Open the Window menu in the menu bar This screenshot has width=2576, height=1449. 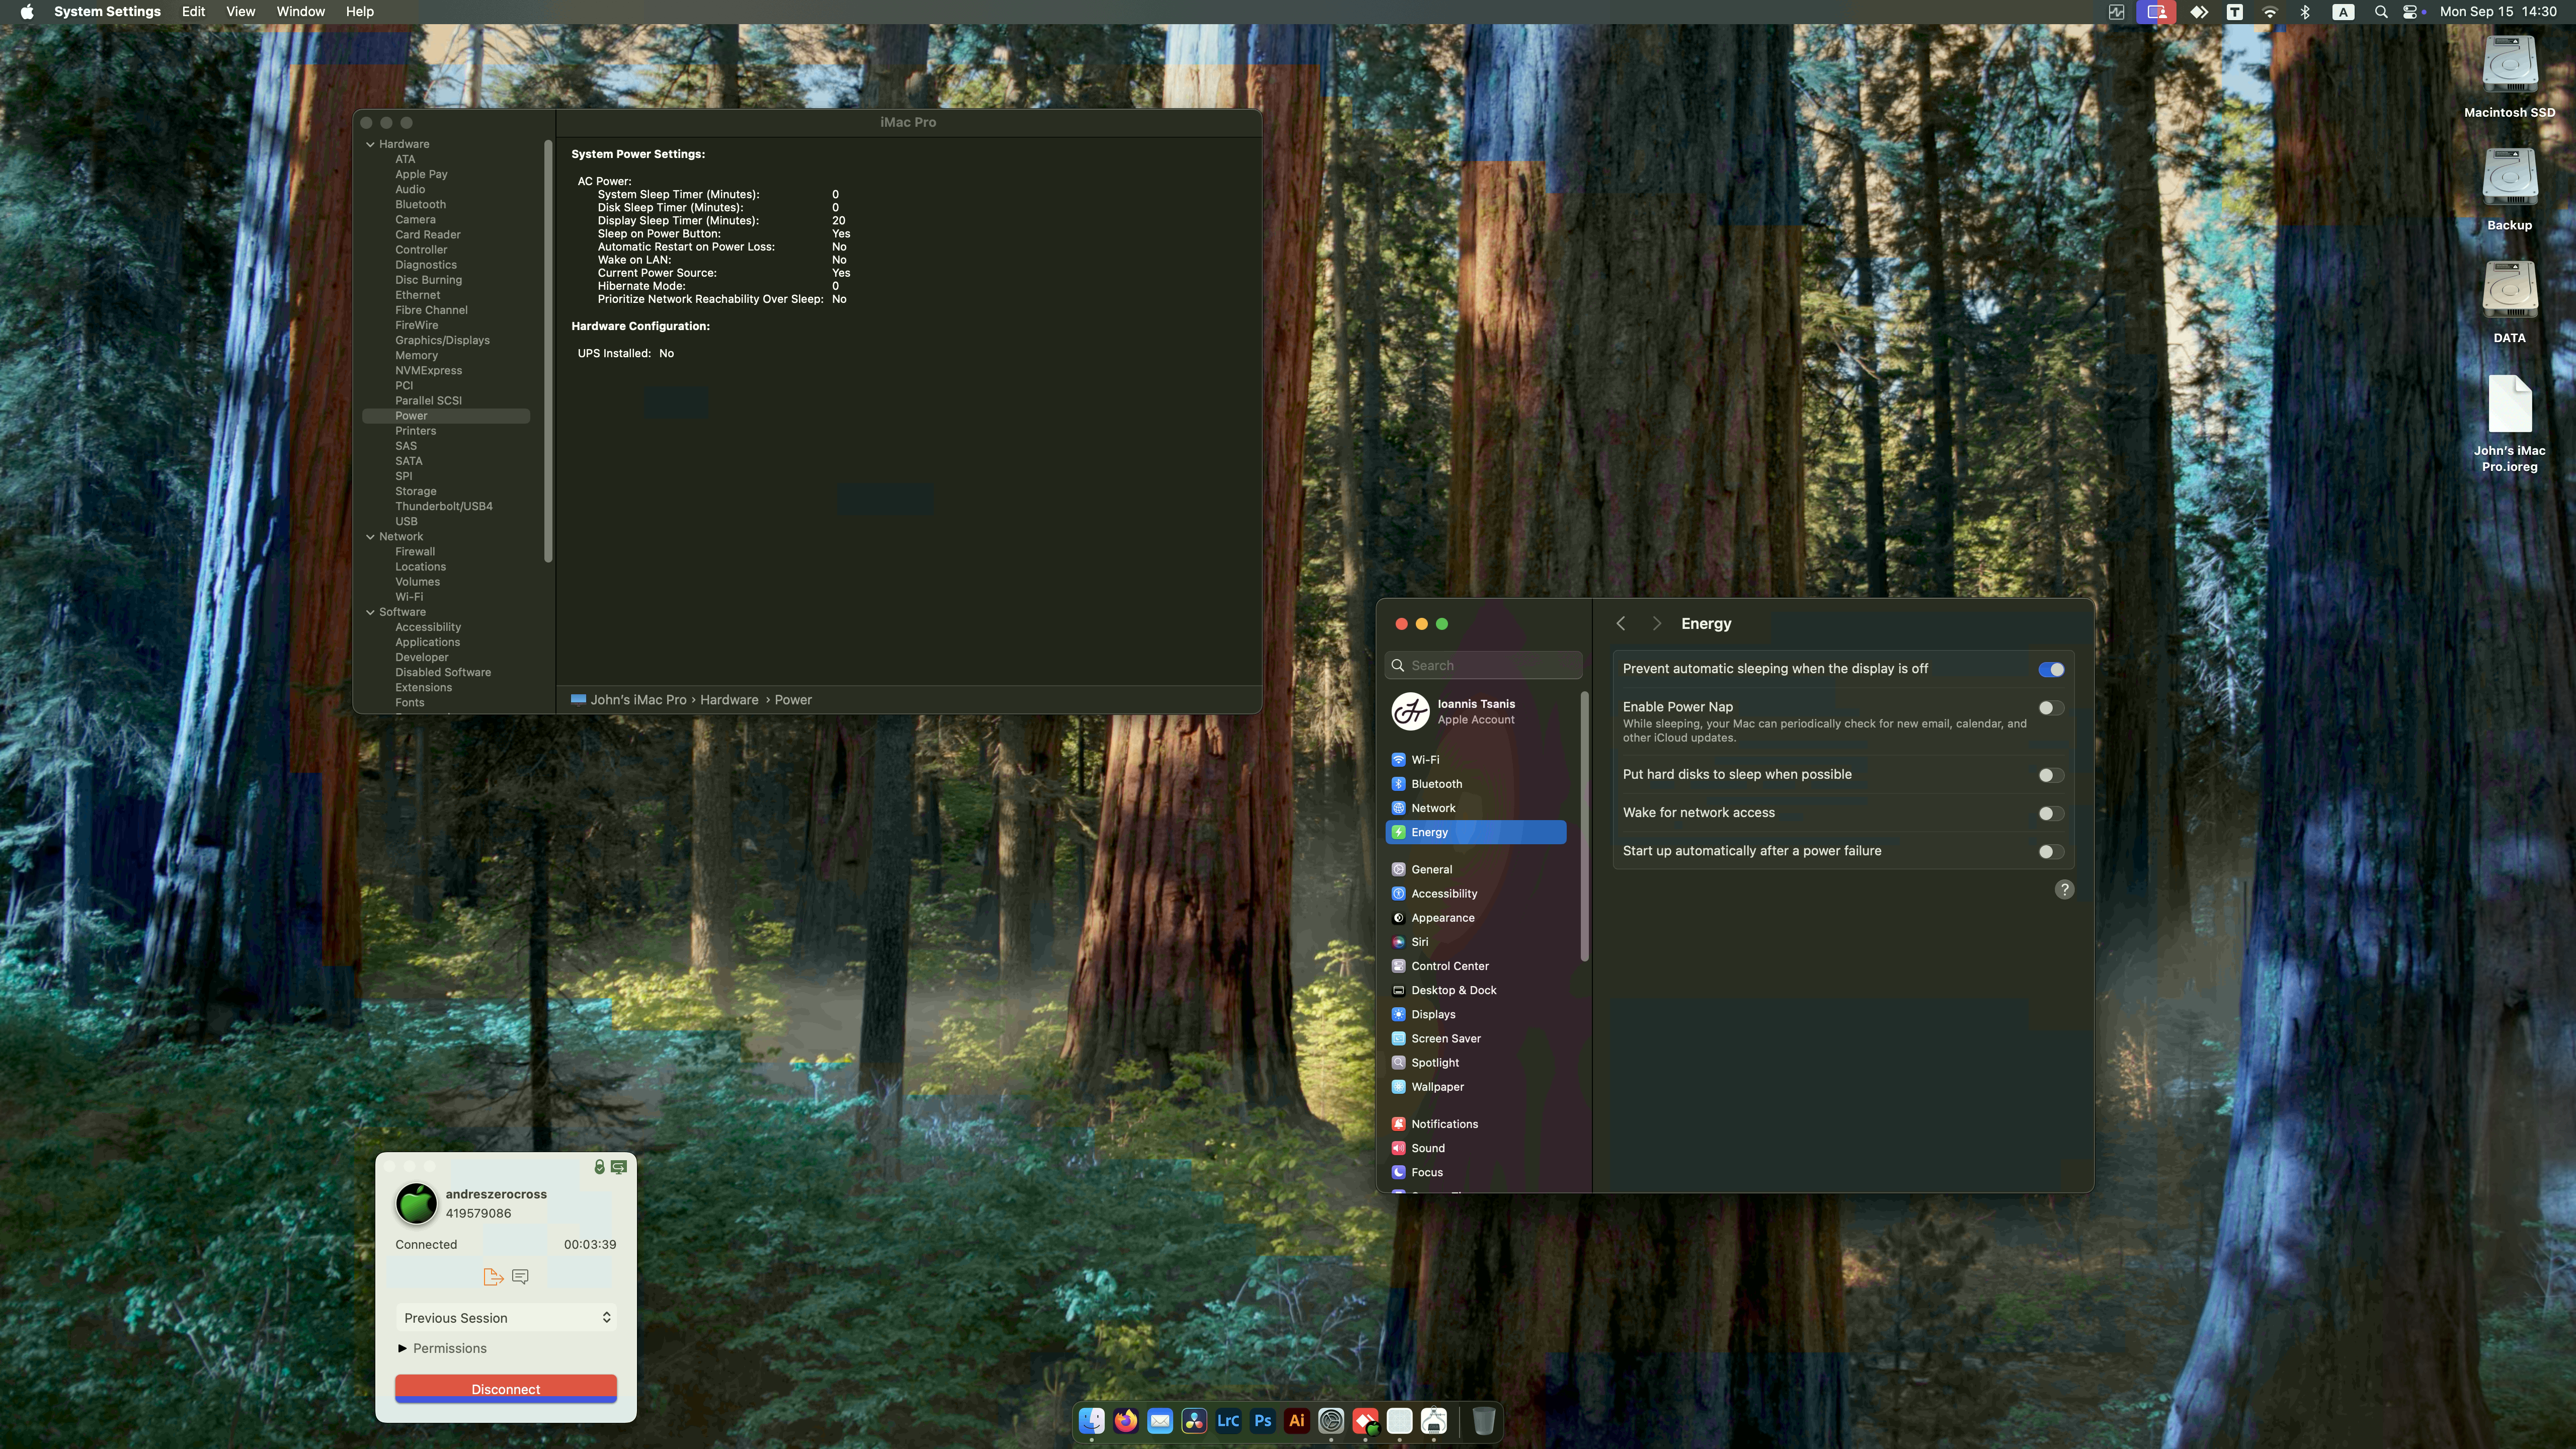coord(300,11)
